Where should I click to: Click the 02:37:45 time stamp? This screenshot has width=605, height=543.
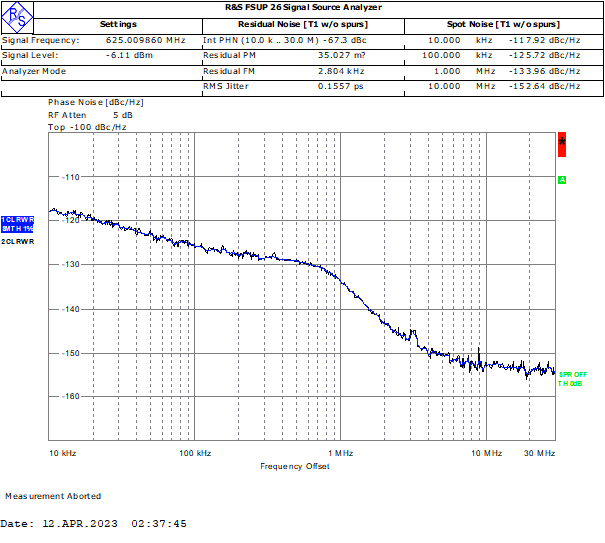tap(159, 524)
